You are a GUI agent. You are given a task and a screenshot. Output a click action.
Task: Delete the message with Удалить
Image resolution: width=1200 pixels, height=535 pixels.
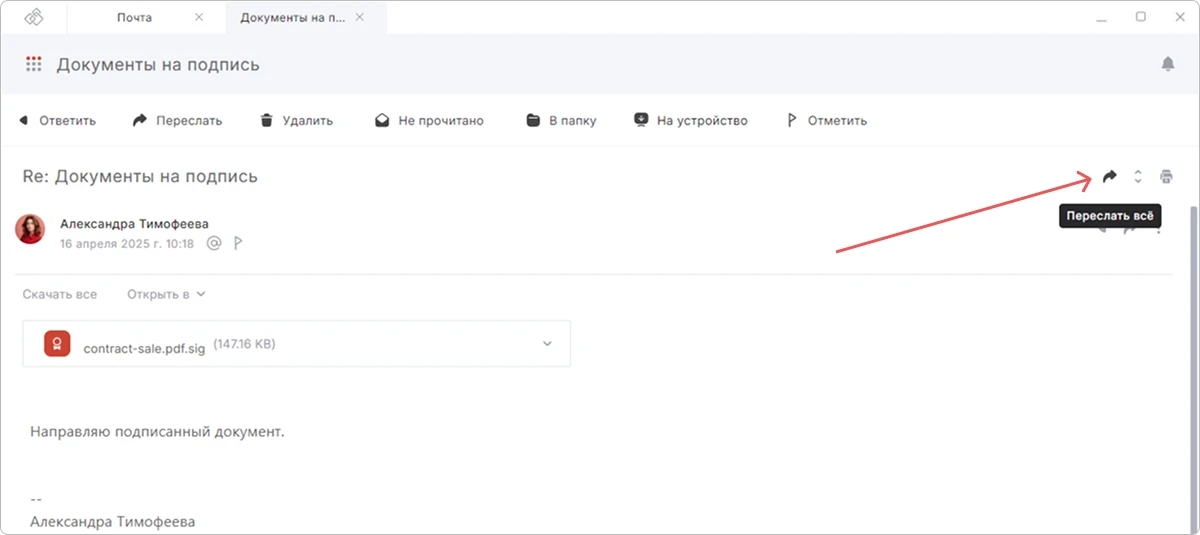296,121
